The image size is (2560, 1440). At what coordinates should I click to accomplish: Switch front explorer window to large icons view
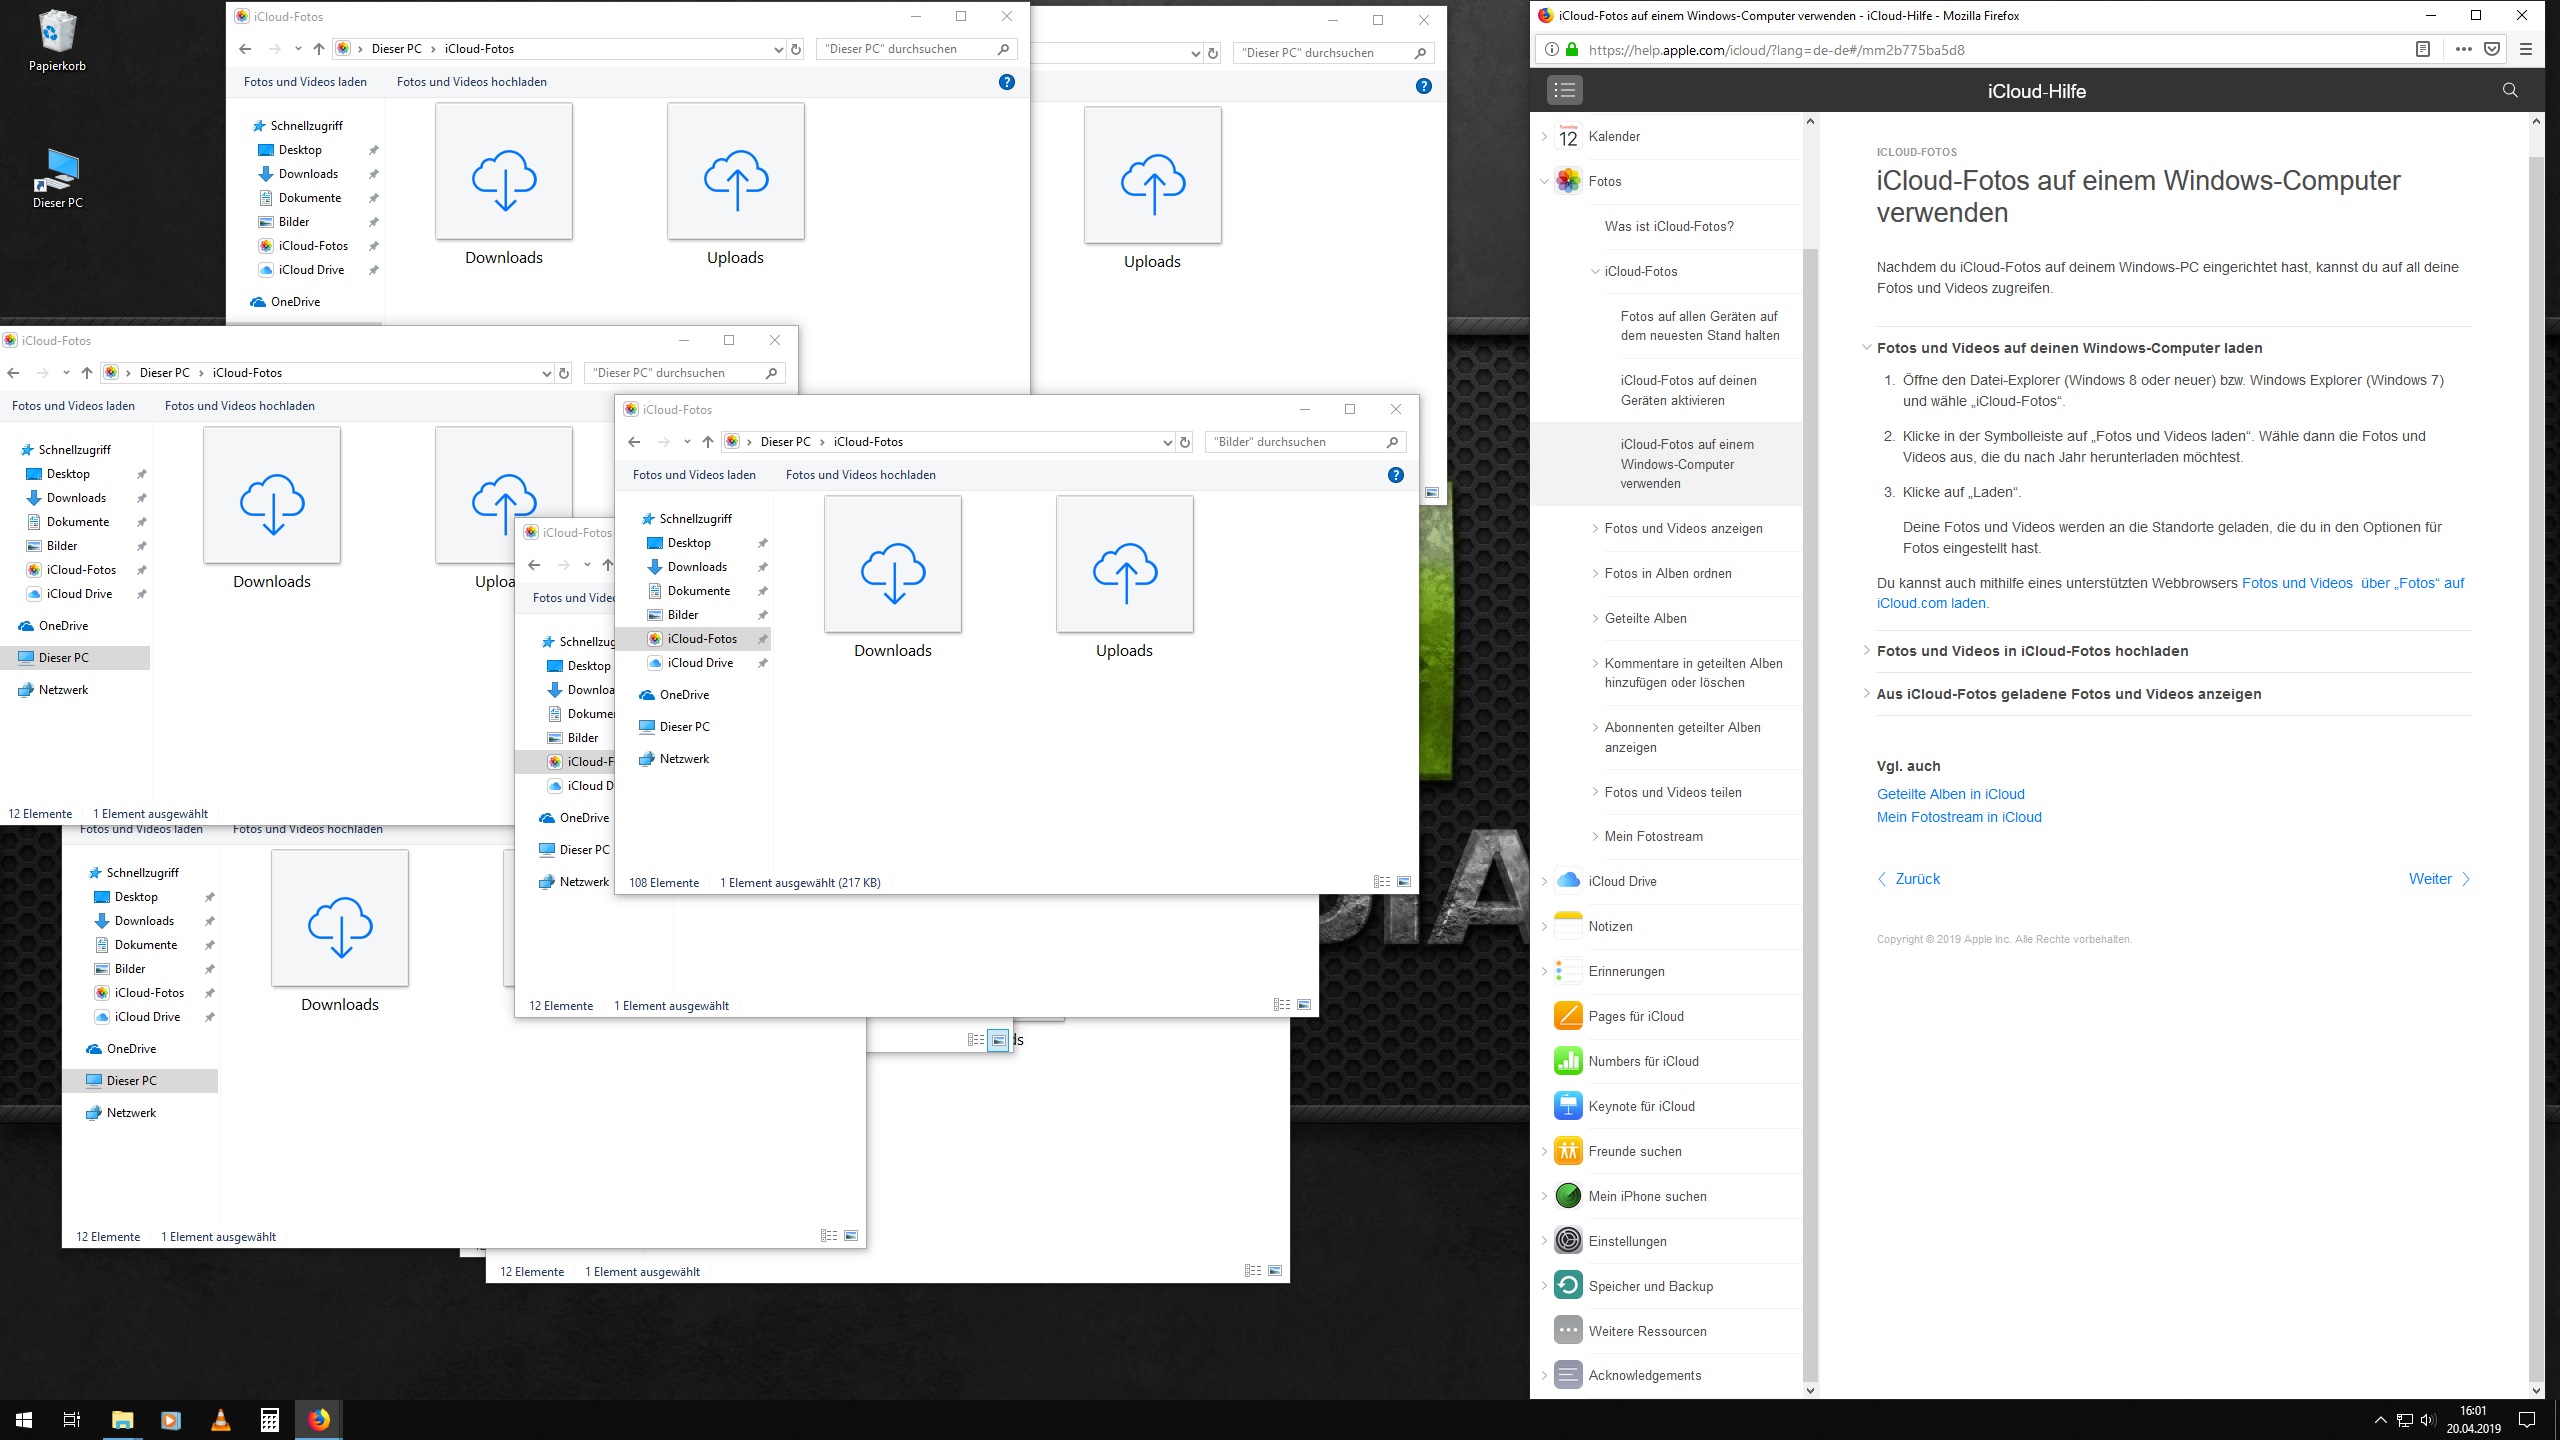[x=1404, y=882]
